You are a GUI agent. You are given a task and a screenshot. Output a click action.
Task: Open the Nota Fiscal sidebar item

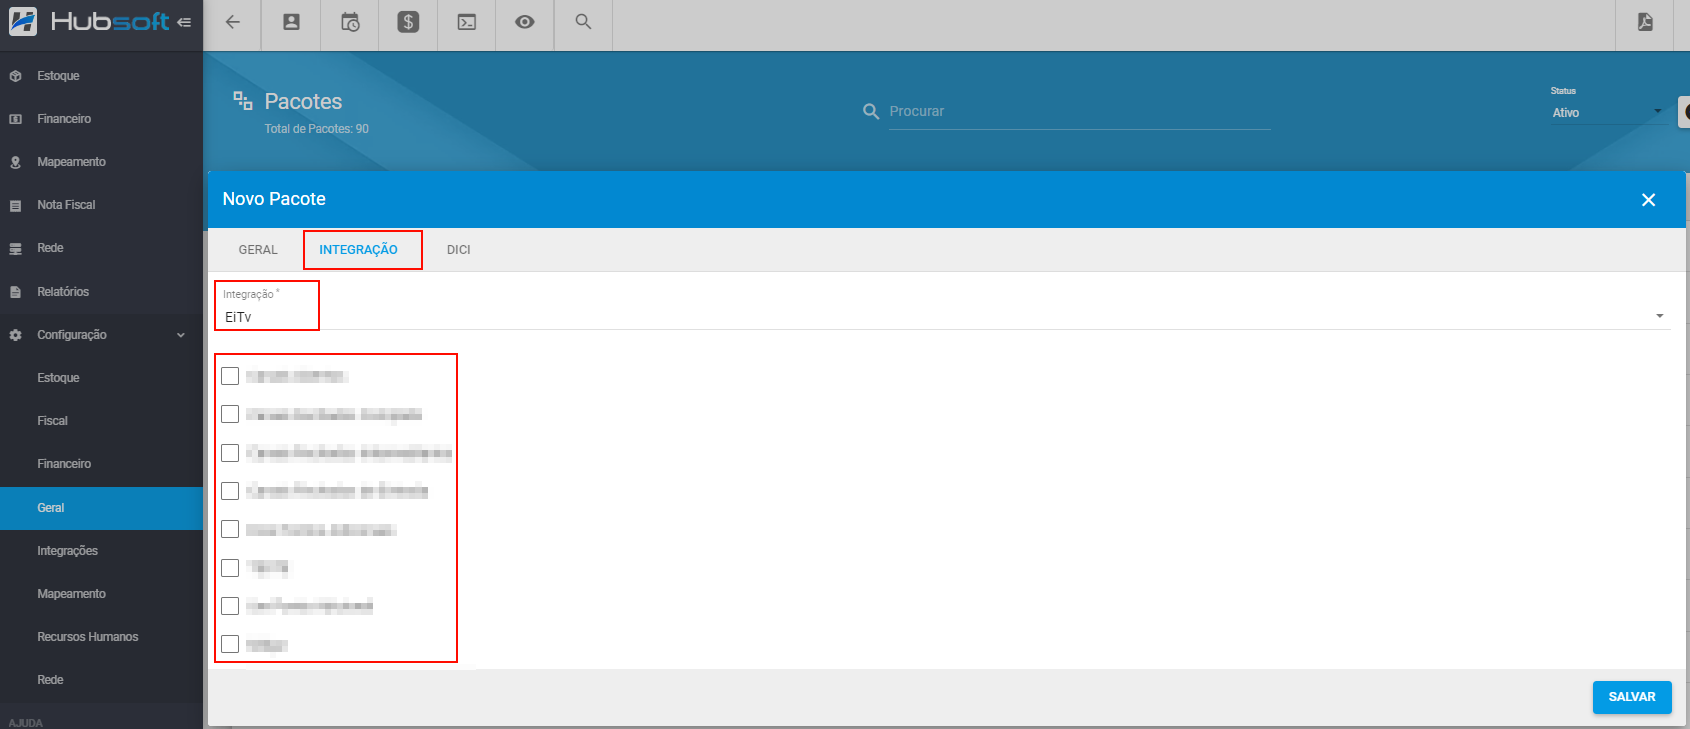coord(101,205)
